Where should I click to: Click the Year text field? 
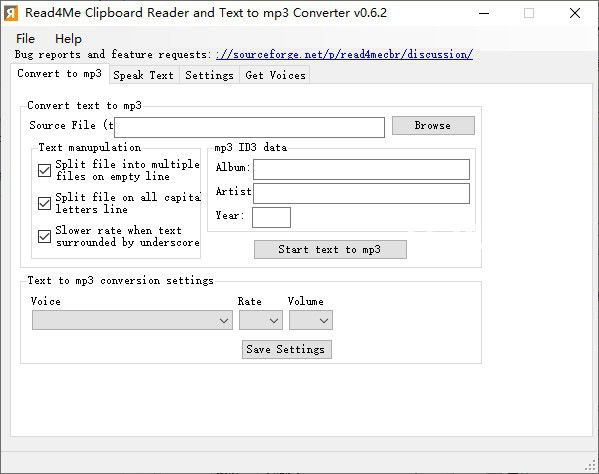(x=271, y=217)
